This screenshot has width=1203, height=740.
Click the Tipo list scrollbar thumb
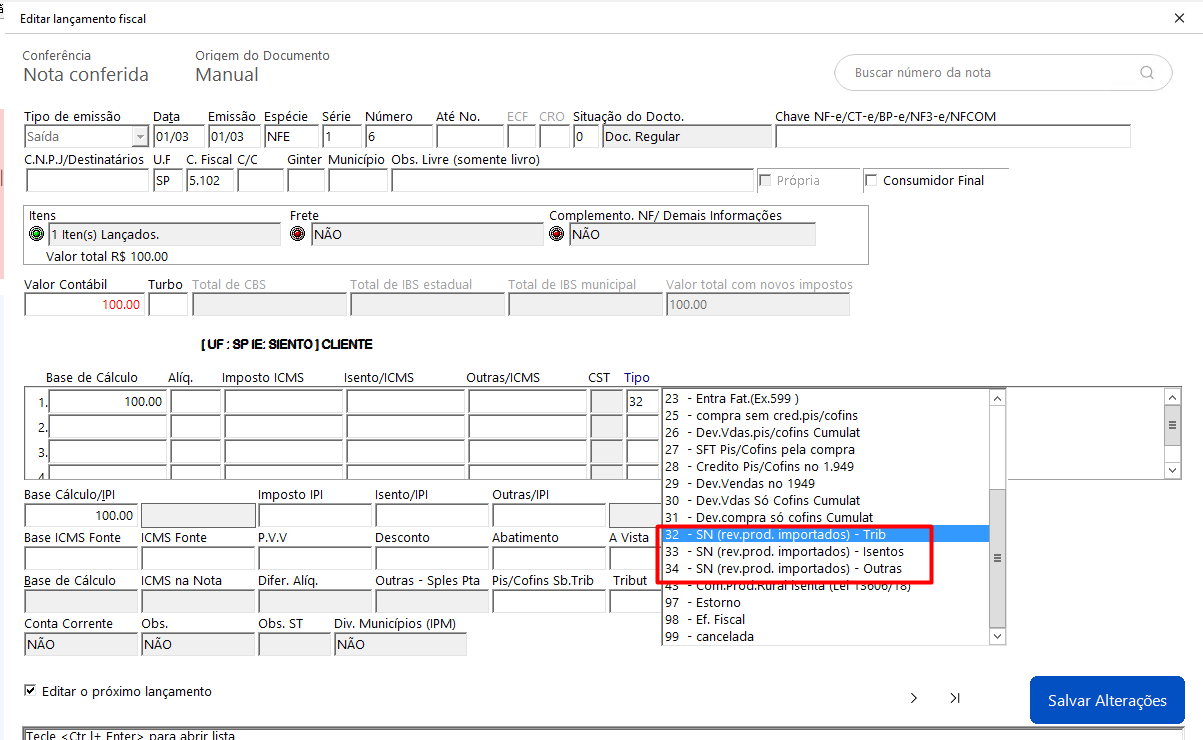[997, 559]
